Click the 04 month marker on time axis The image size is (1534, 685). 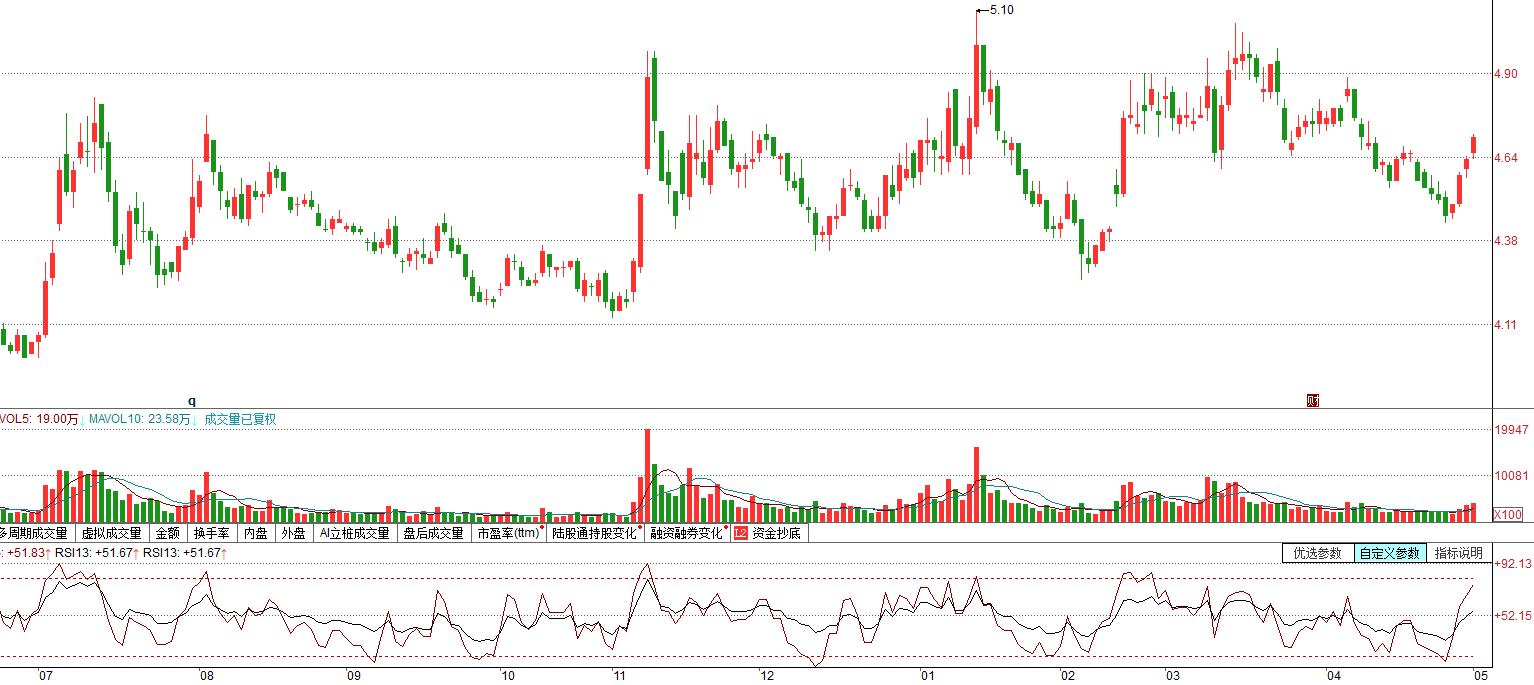(x=1333, y=676)
